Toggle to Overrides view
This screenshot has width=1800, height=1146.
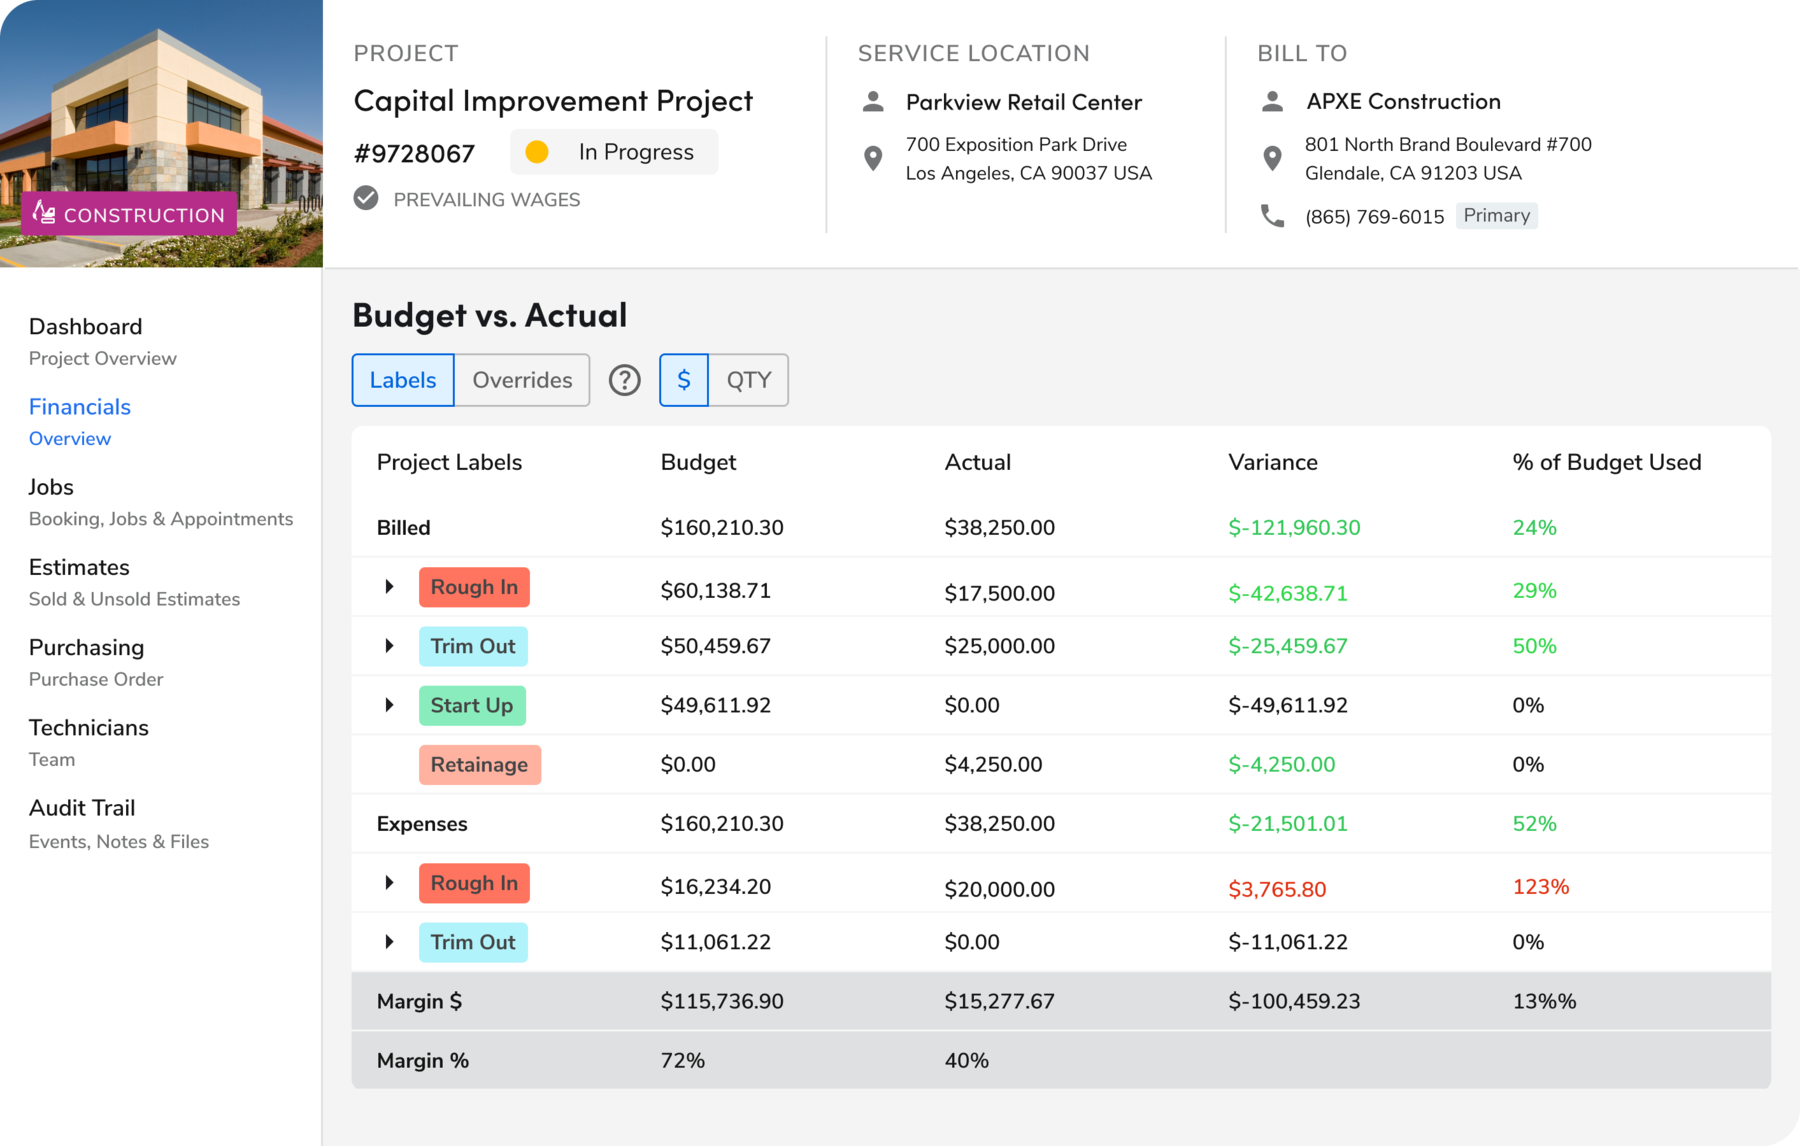pos(521,380)
